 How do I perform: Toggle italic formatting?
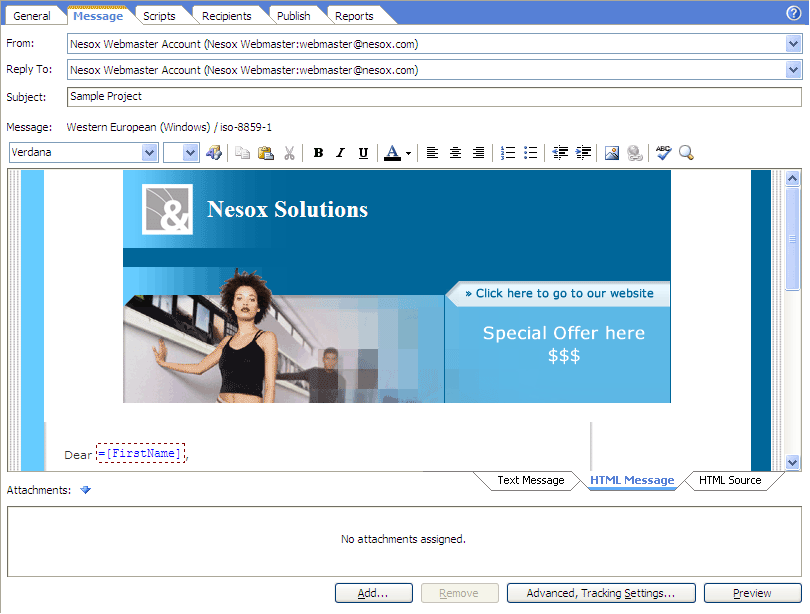340,153
